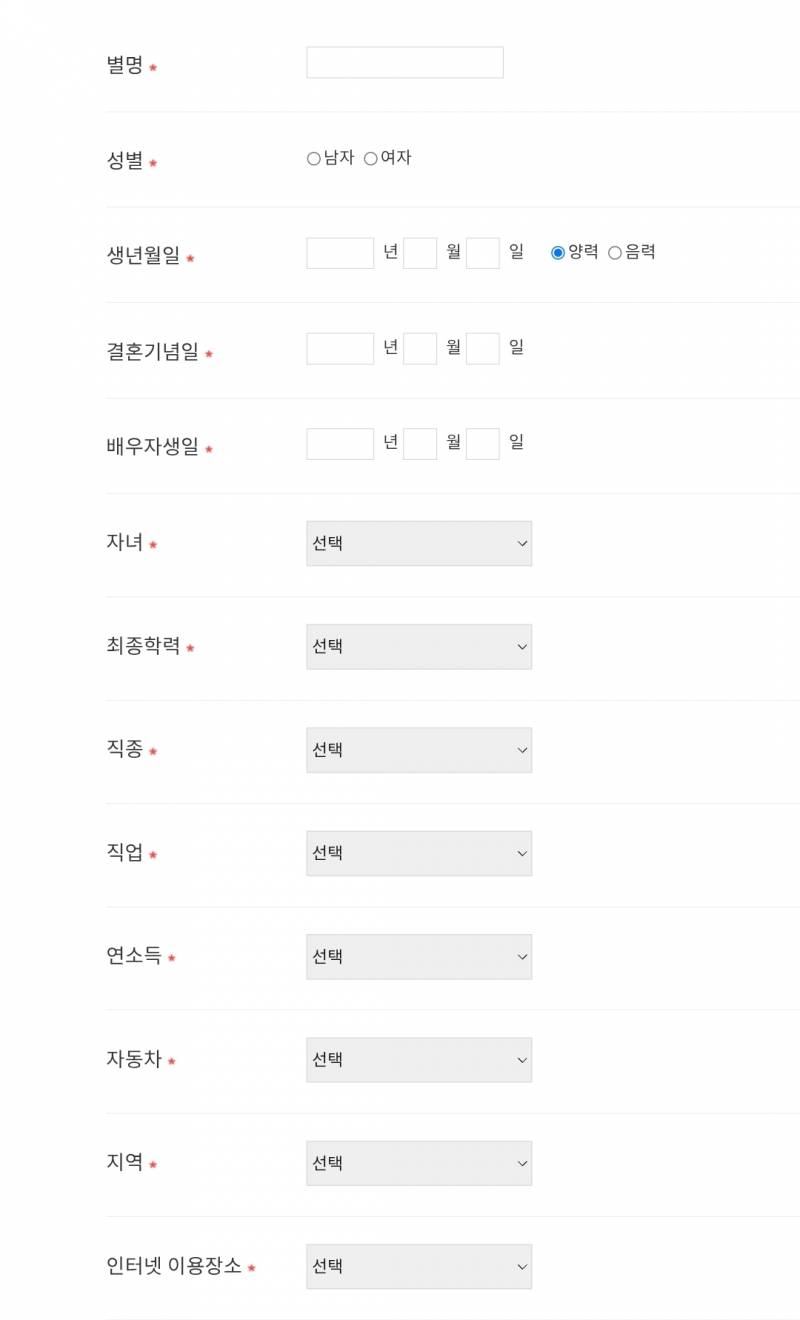Click the 생년월일 year input box

[339, 252]
